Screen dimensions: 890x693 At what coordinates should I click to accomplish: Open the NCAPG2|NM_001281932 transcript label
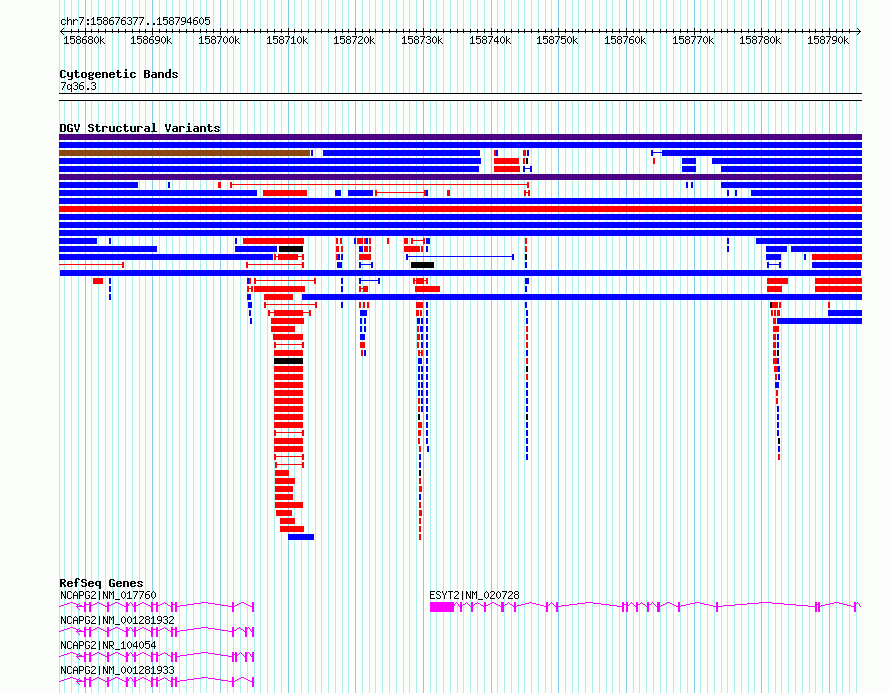pyautogui.click(x=117, y=620)
